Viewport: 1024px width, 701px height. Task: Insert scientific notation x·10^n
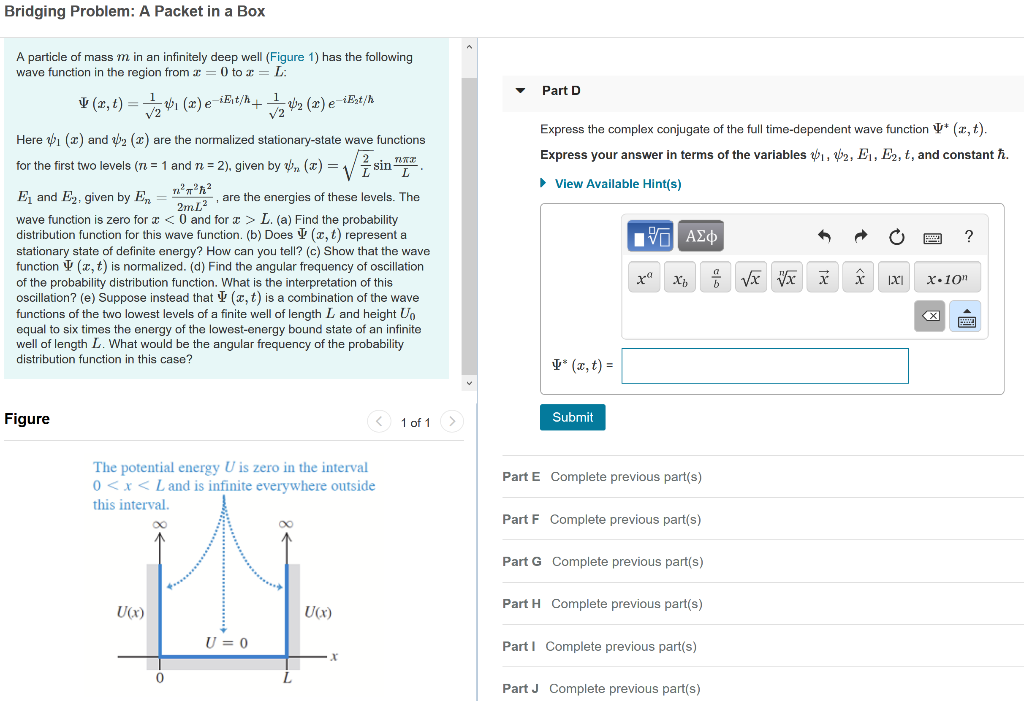(x=947, y=277)
